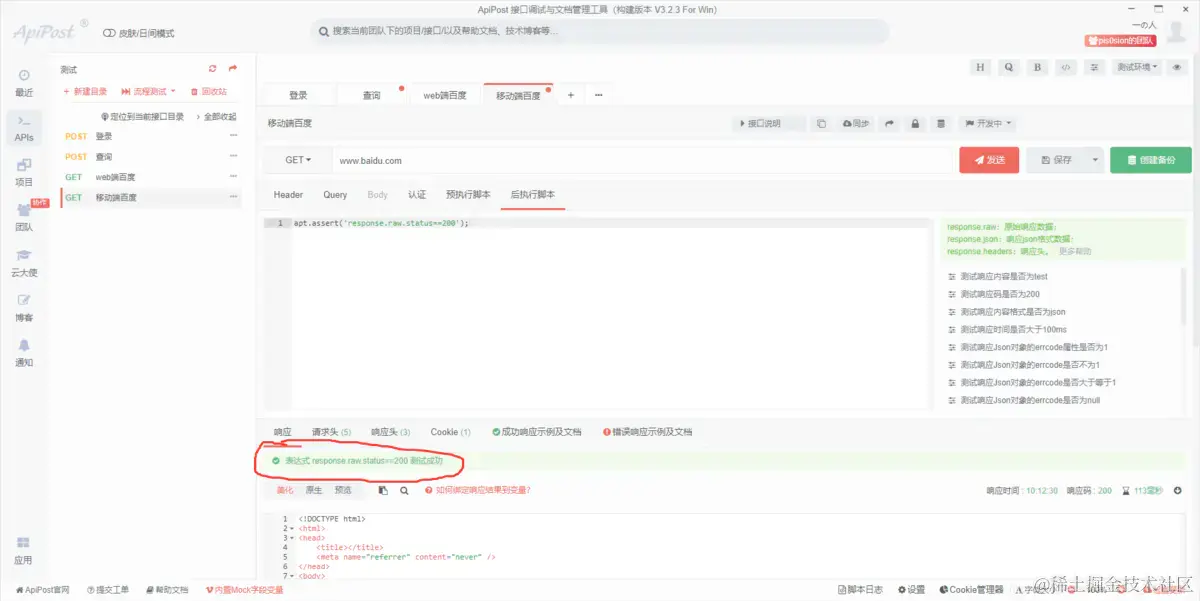Switch to the 登录 request tab
Viewport: 1200px width, 601px height.
tap(298, 95)
